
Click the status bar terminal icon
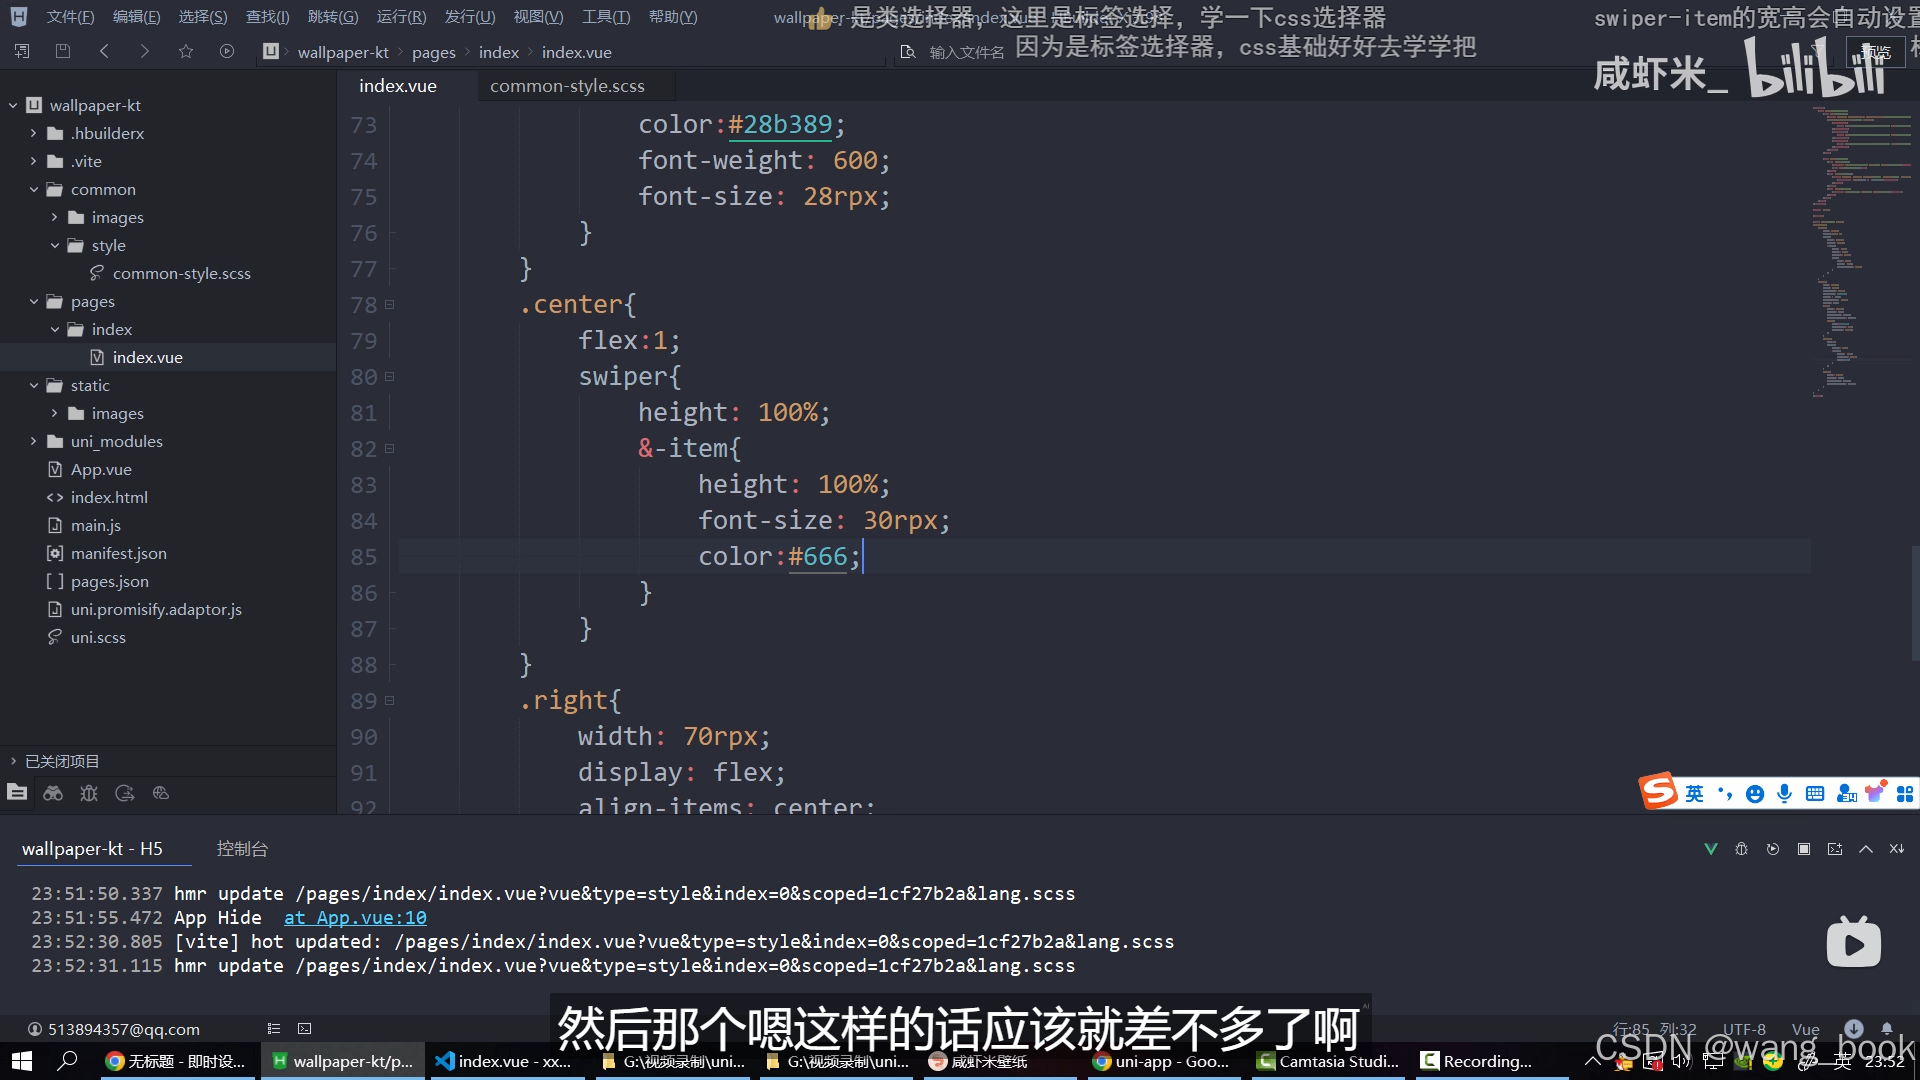click(x=305, y=1028)
